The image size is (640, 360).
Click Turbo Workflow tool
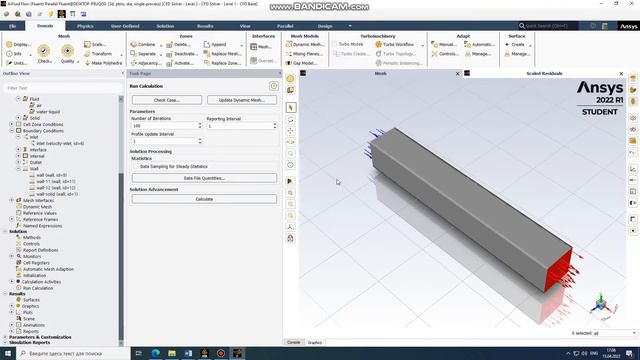[395, 44]
